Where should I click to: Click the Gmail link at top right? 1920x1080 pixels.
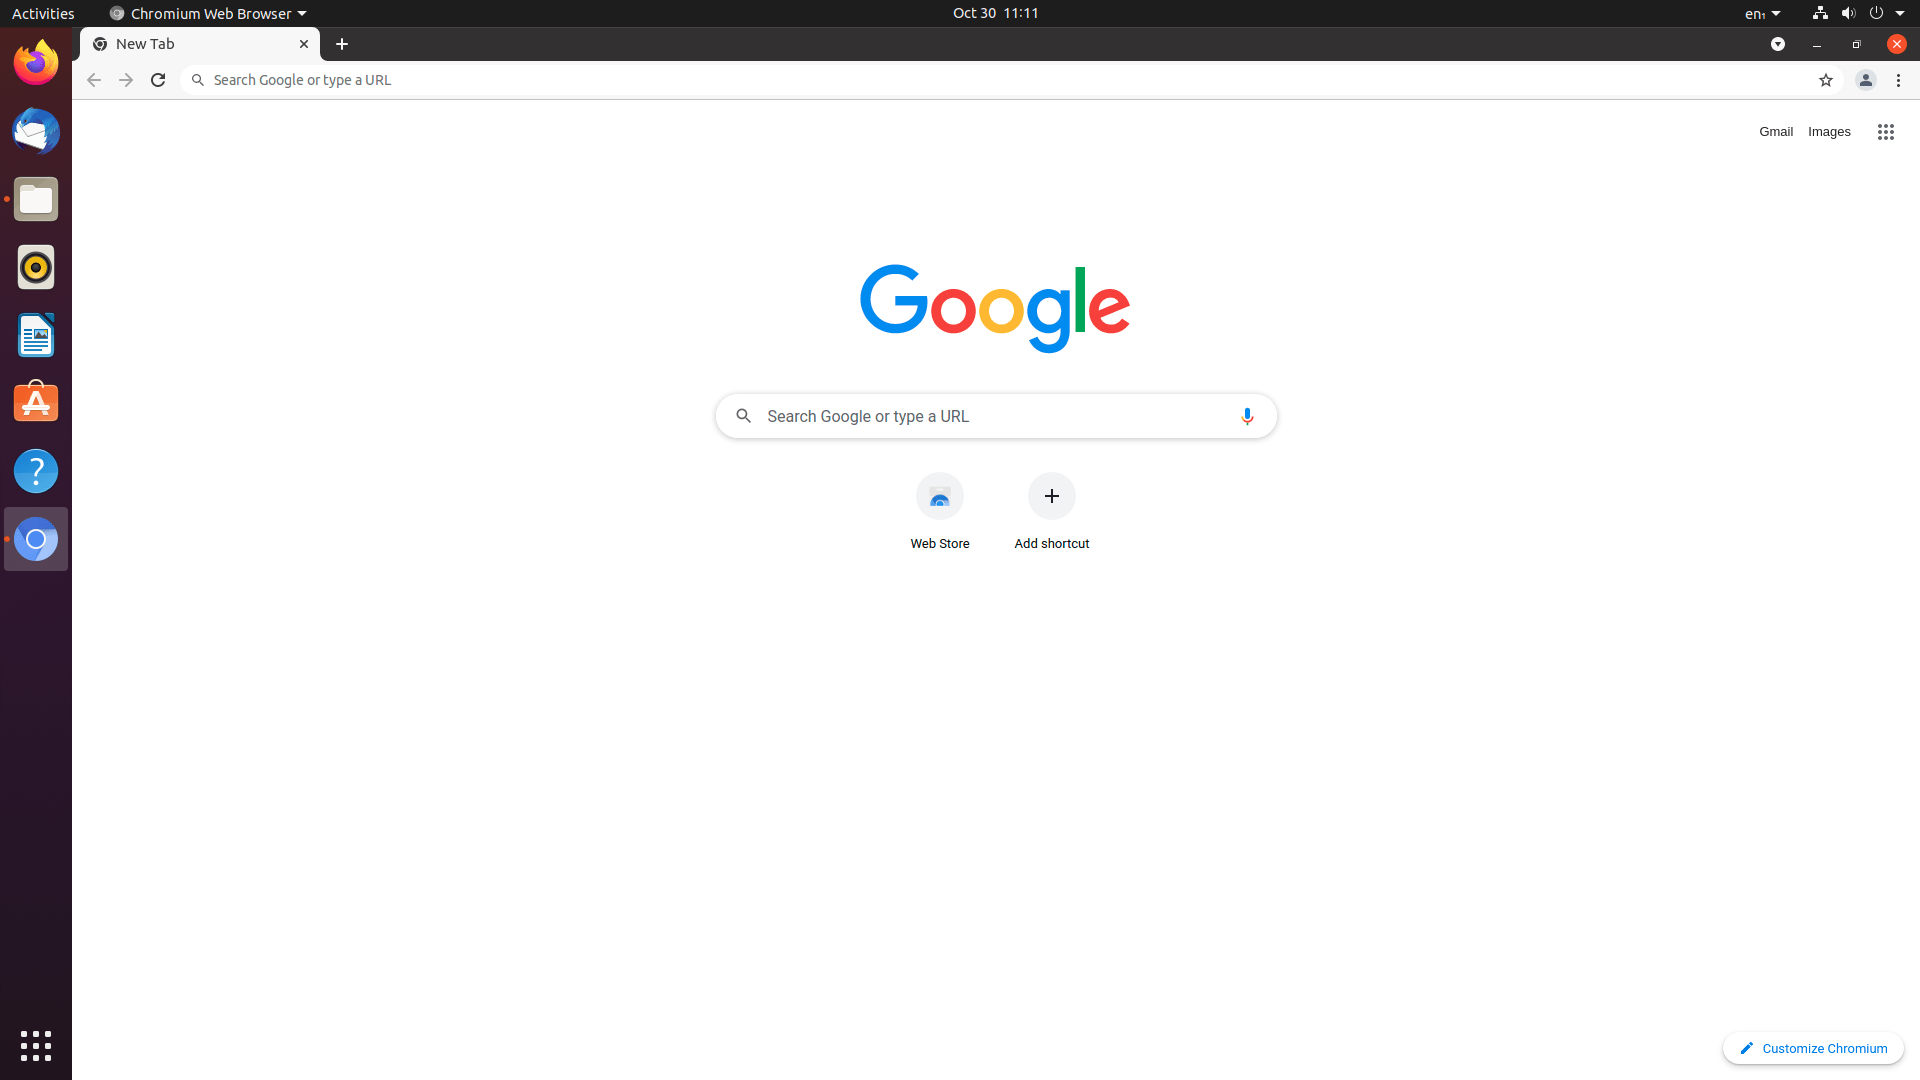(x=1776, y=131)
